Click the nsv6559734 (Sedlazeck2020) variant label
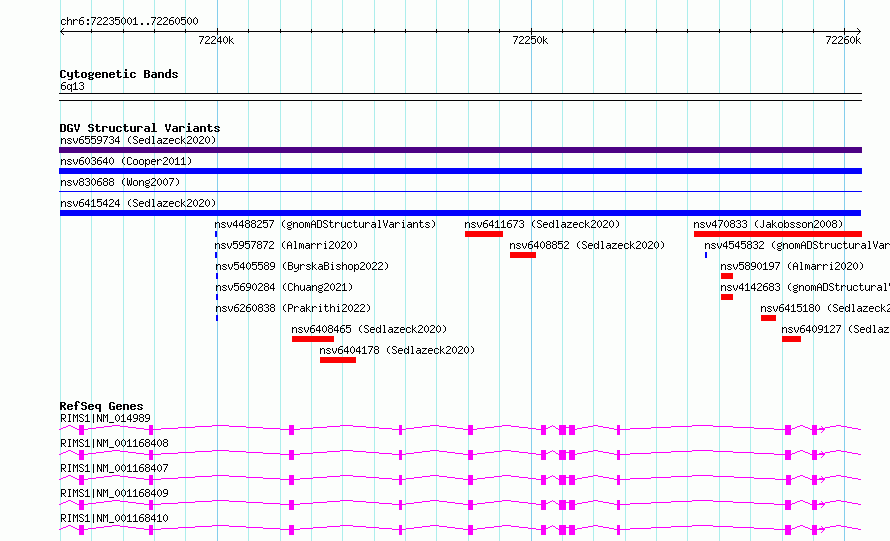890x541 pixels. pos(138,140)
